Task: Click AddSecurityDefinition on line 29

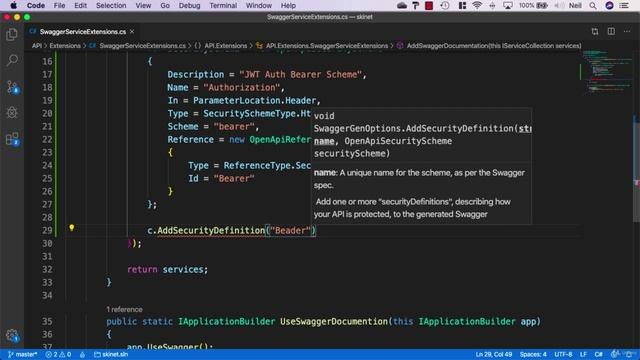Action: pyautogui.click(x=211, y=231)
